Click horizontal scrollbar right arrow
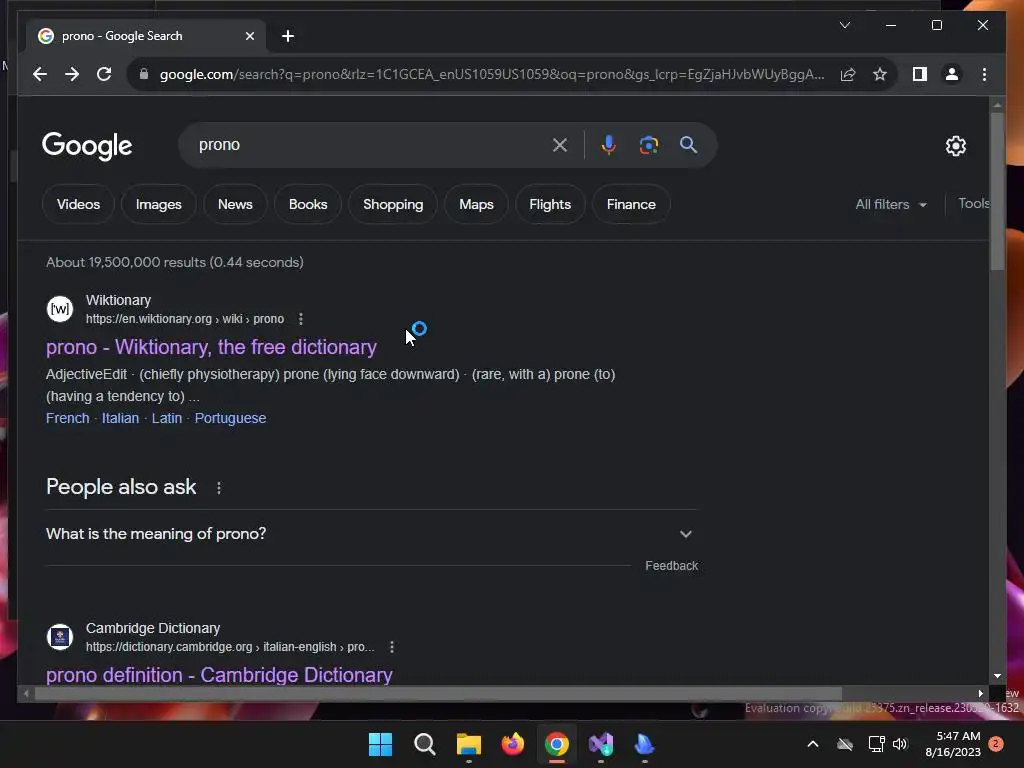Screen dimensions: 1024x768 click(980, 694)
